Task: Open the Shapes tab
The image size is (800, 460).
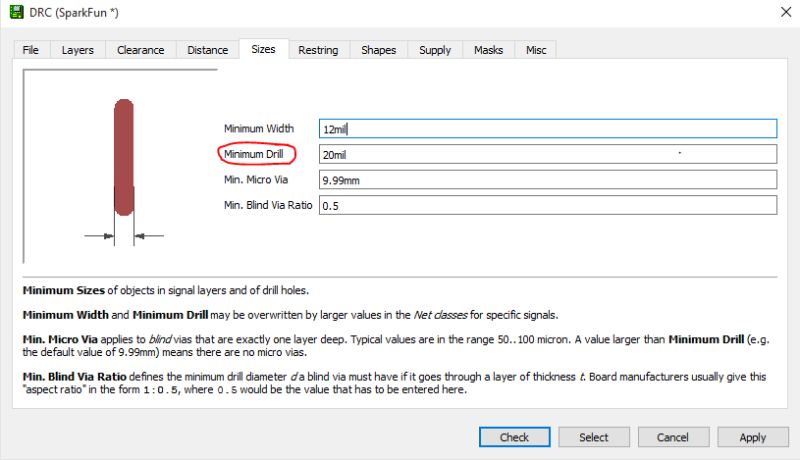Action: (x=379, y=50)
